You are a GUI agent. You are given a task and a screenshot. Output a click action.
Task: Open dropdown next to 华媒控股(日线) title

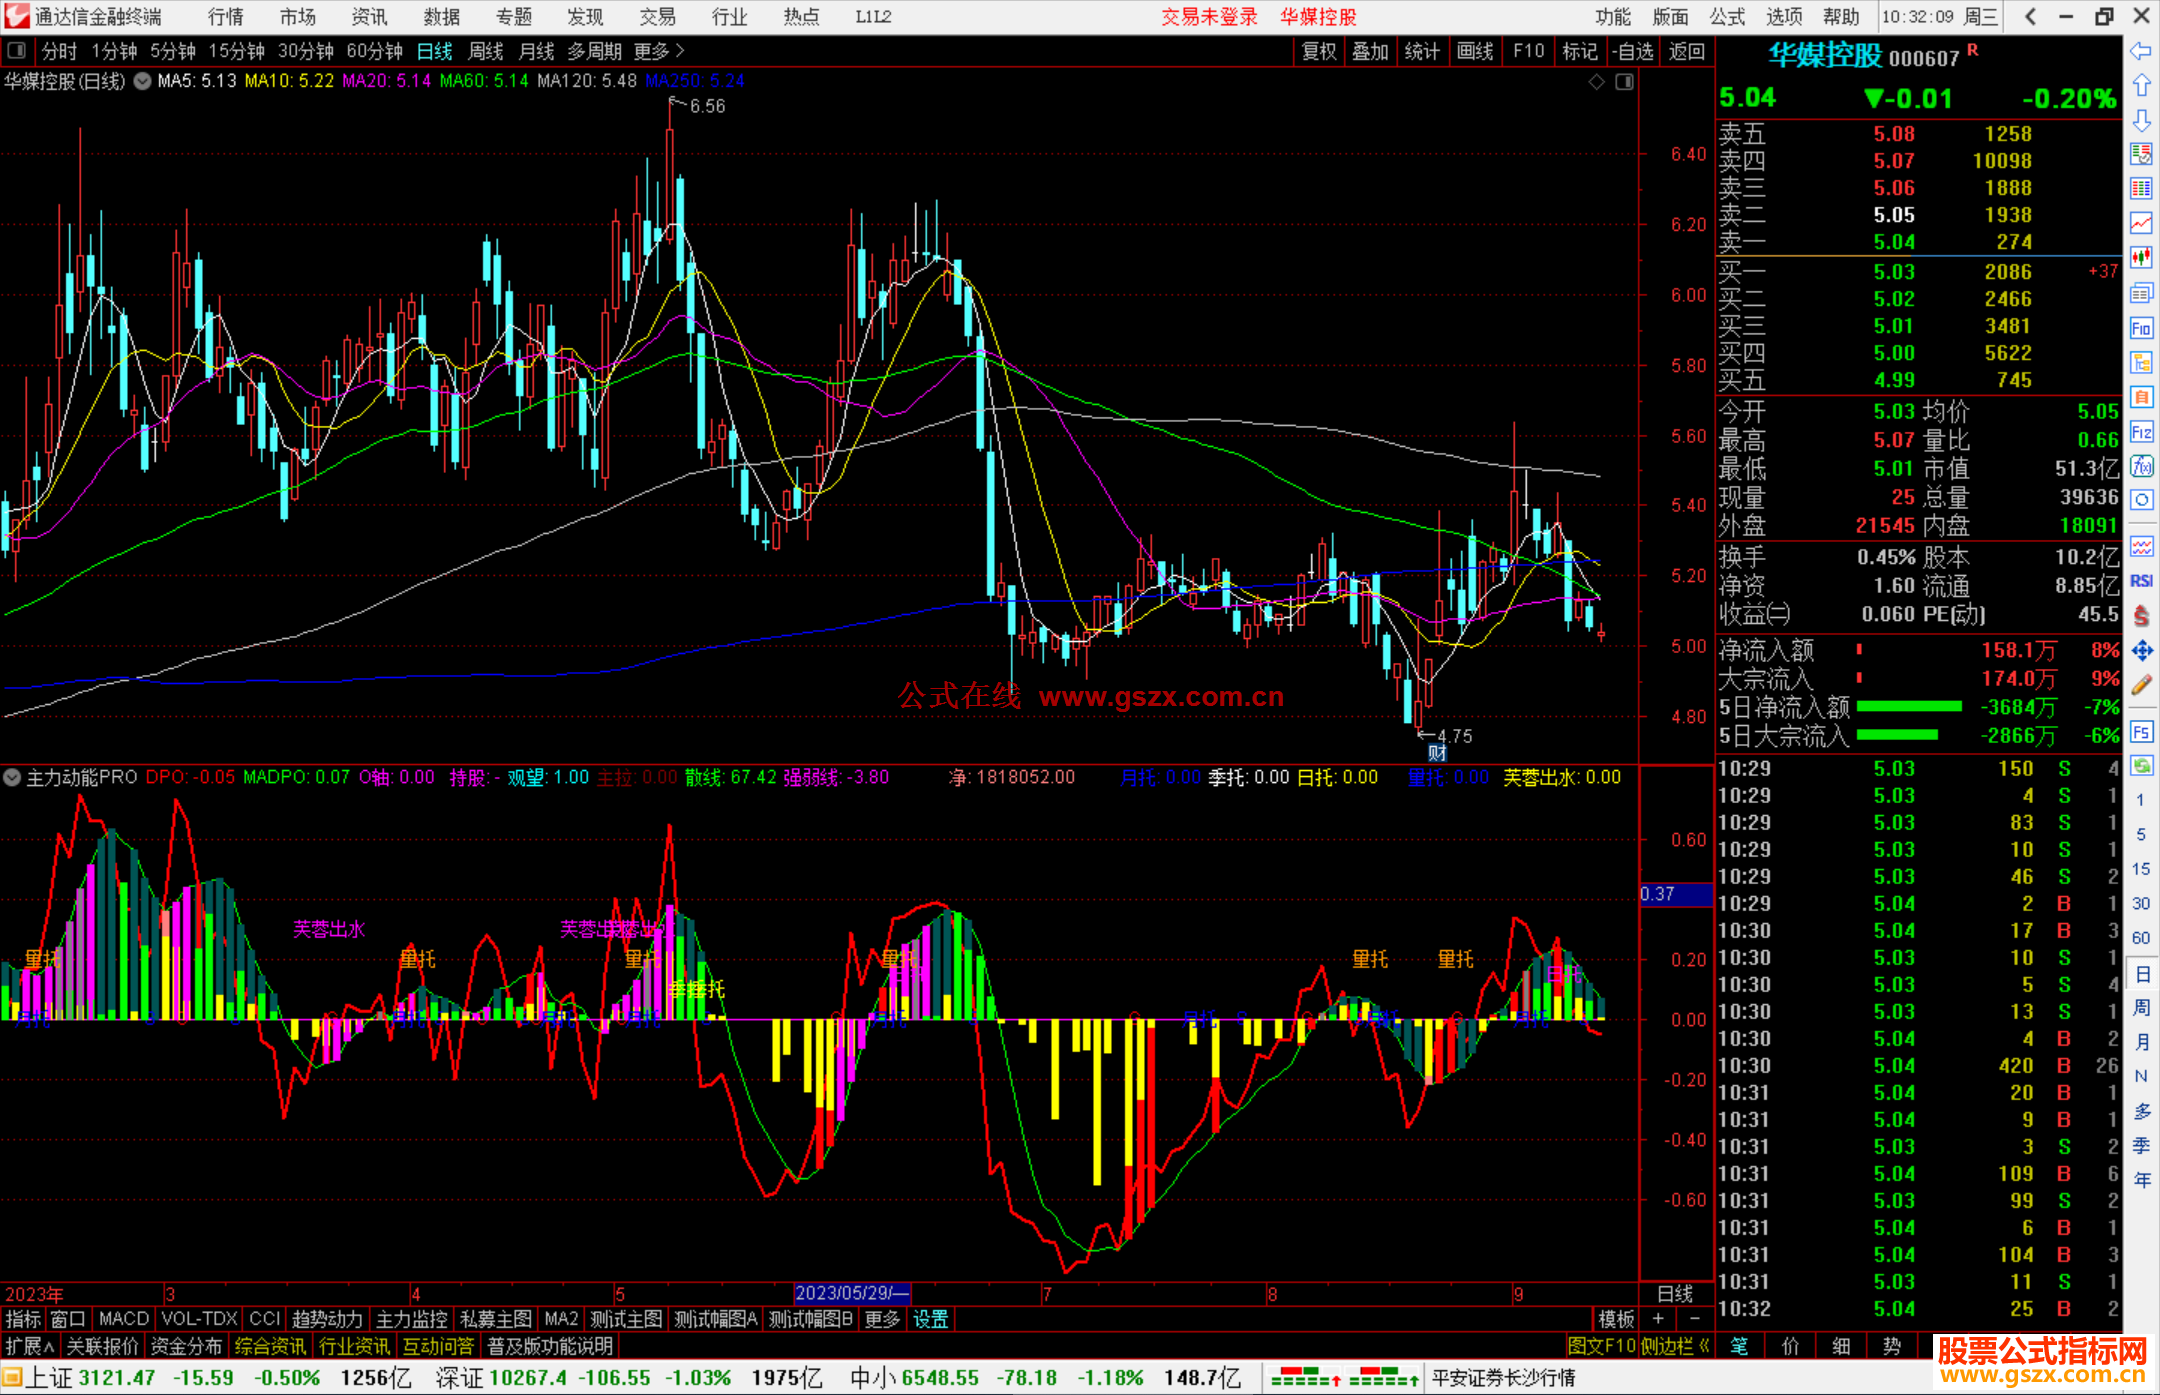coord(143,82)
